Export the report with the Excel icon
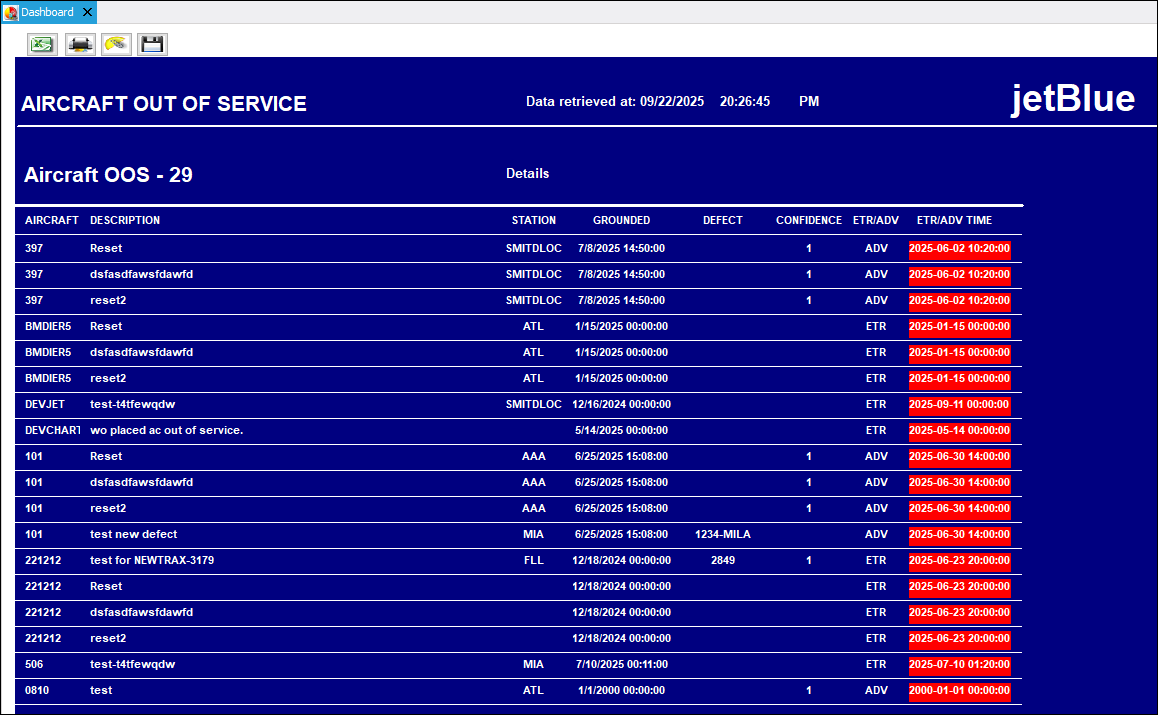Image resolution: width=1158 pixels, height=715 pixels. tap(42, 44)
